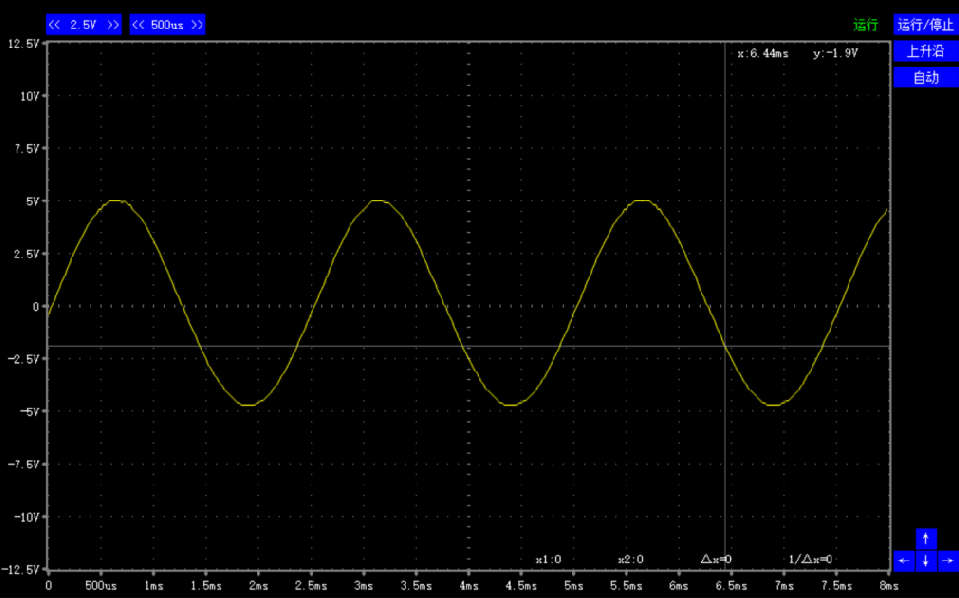Viewport: 959px width, 598px height.
Task: Increase voltage scale with >> beside 2.5V
Action: 113,24
